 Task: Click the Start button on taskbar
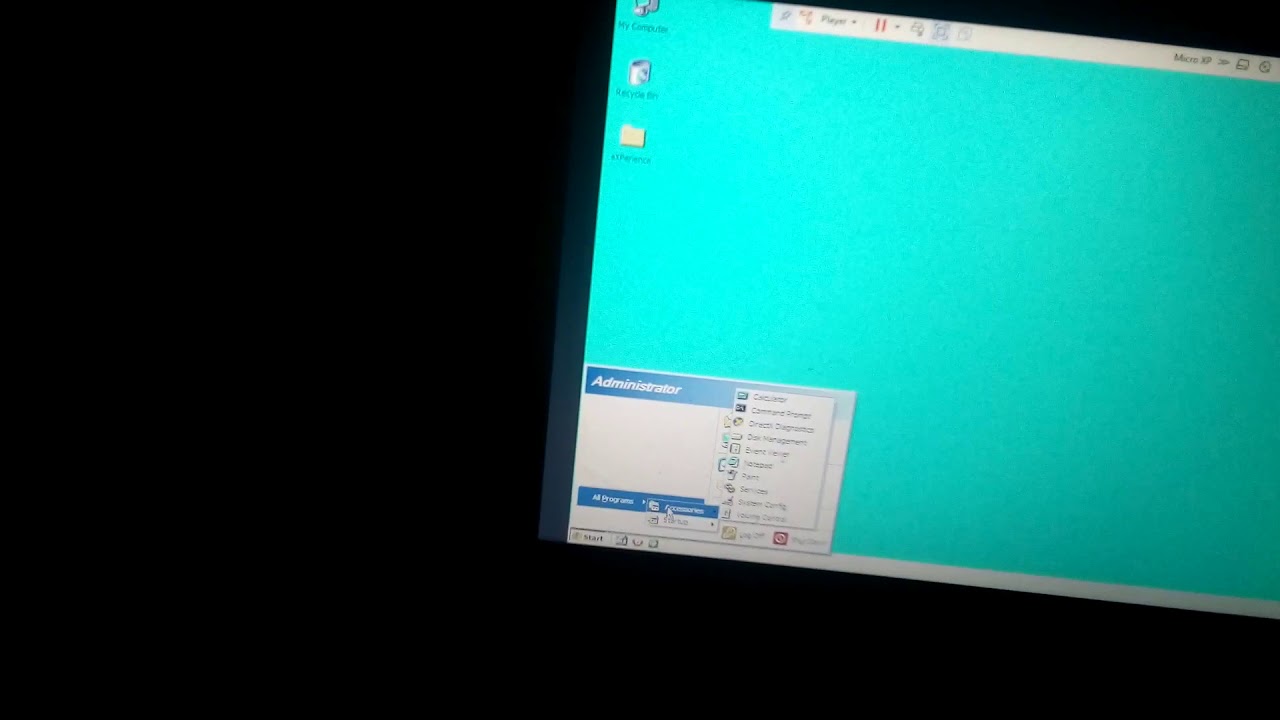click(x=588, y=538)
